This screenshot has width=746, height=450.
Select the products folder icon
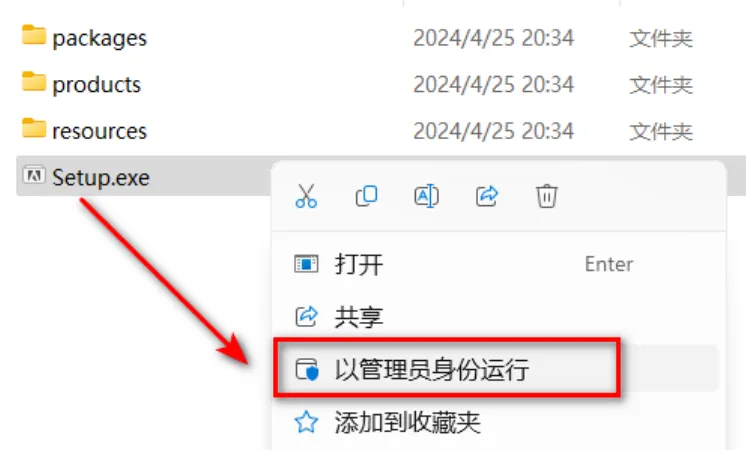click(34, 82)
